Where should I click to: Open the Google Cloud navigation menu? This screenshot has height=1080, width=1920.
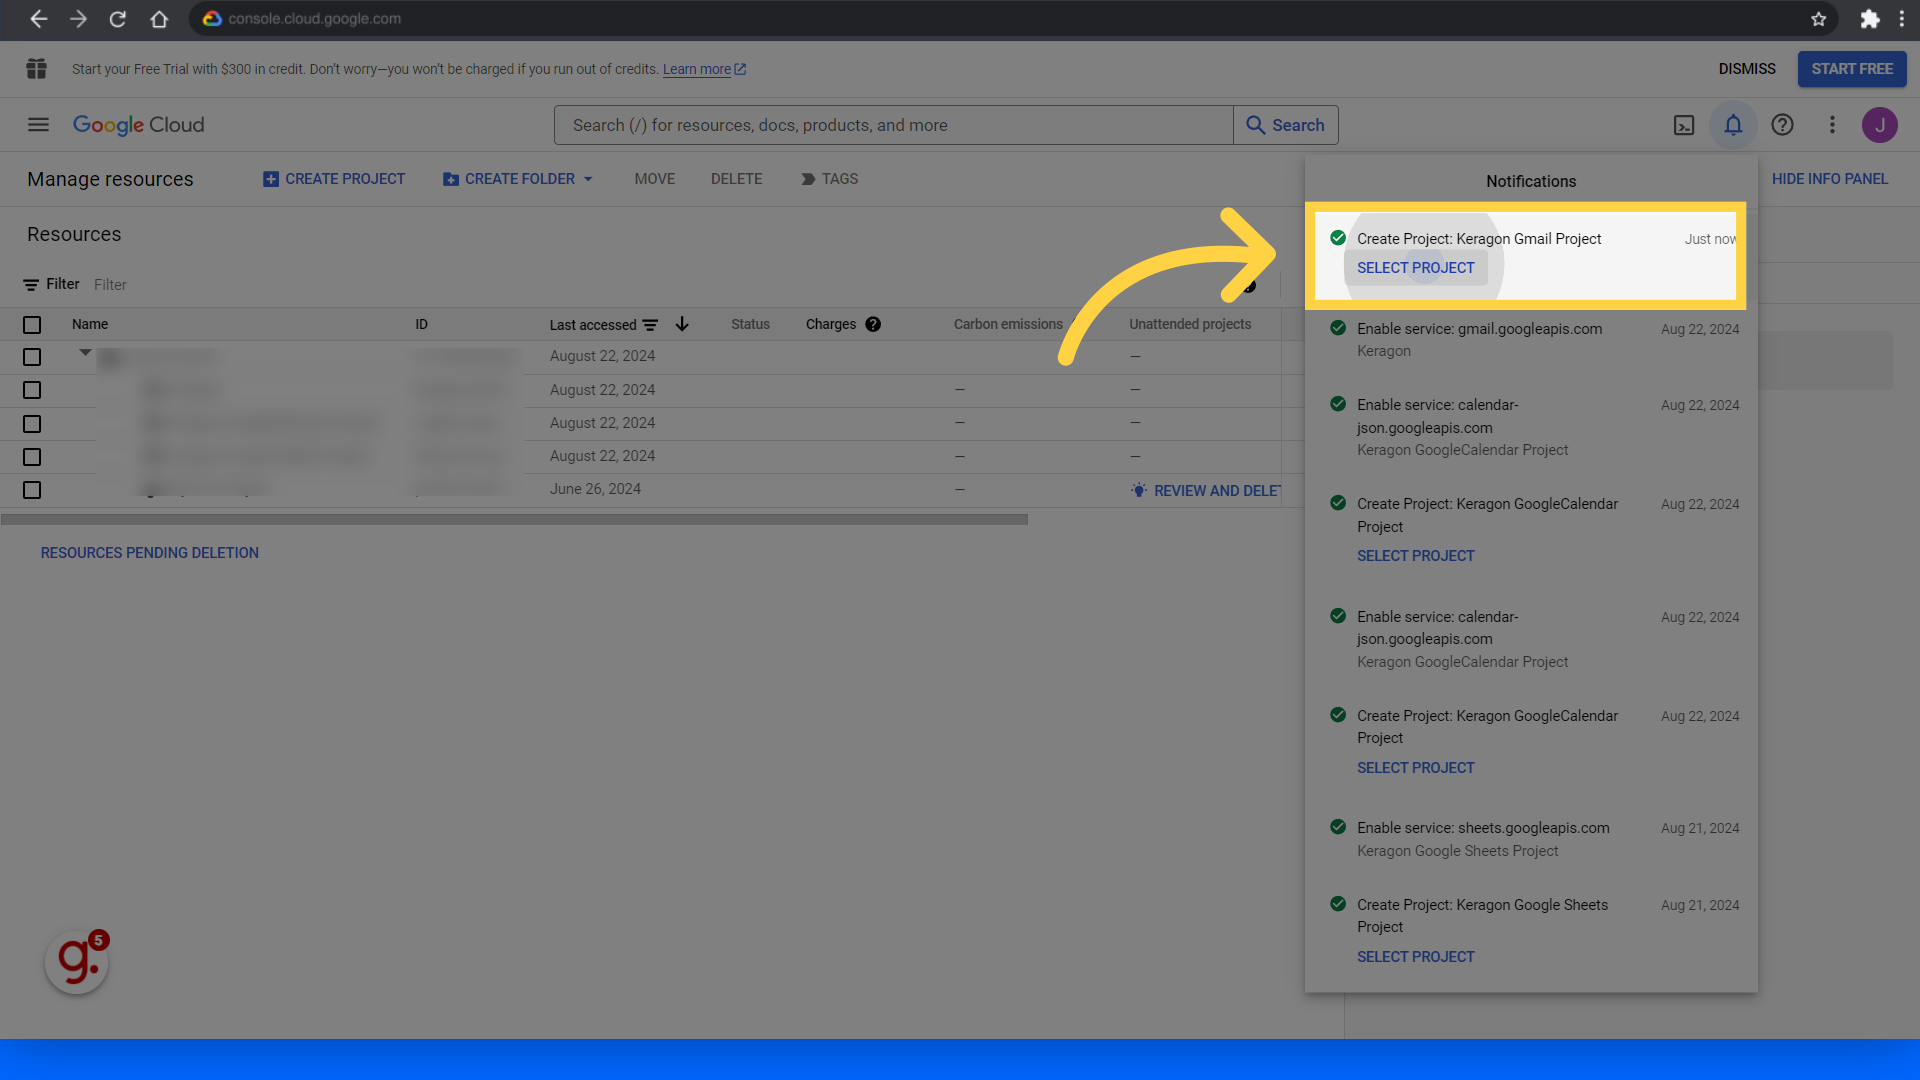tap(38, 125)
